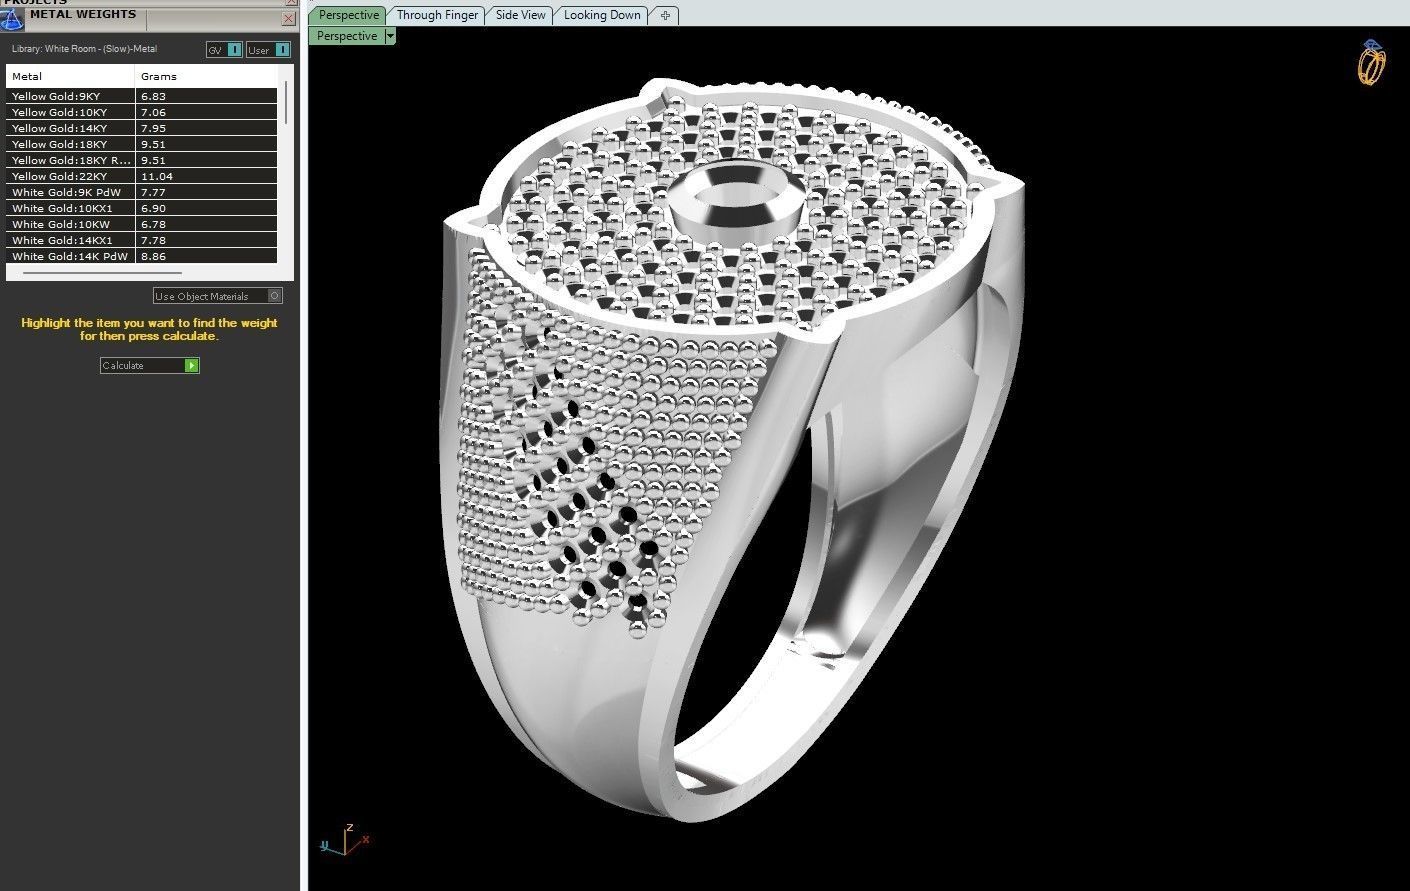Click the vertical scrollbar of metal list

[286, 103]
